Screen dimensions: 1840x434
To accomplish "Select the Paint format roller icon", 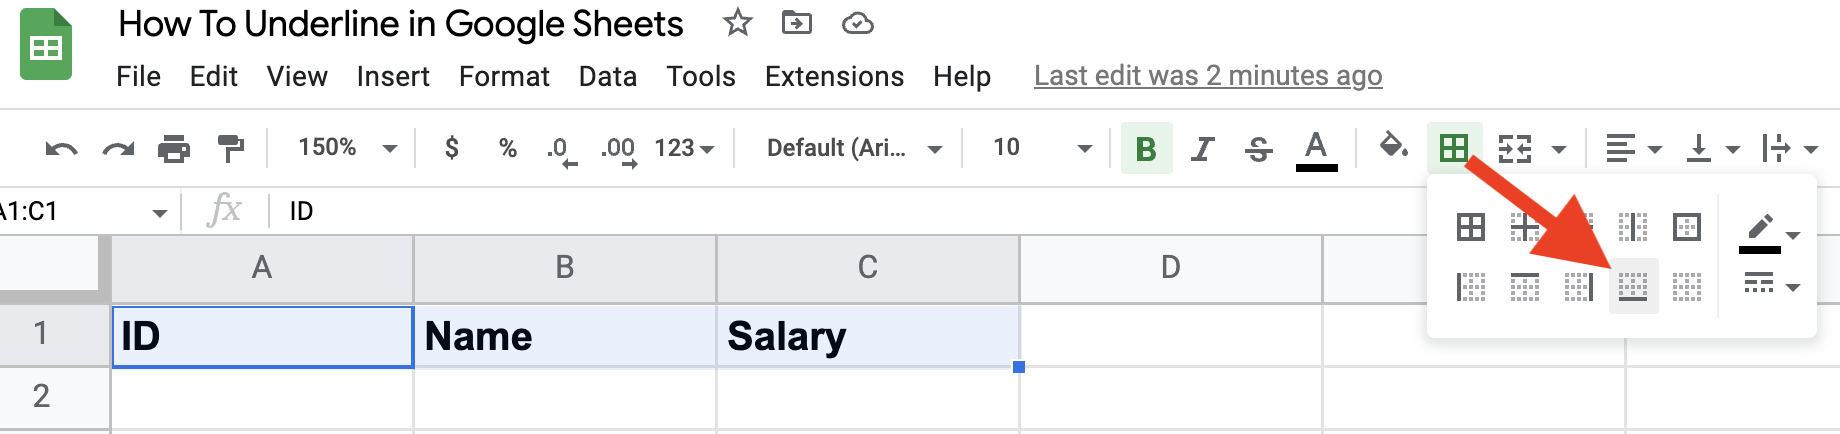I will tap(231, 149).
